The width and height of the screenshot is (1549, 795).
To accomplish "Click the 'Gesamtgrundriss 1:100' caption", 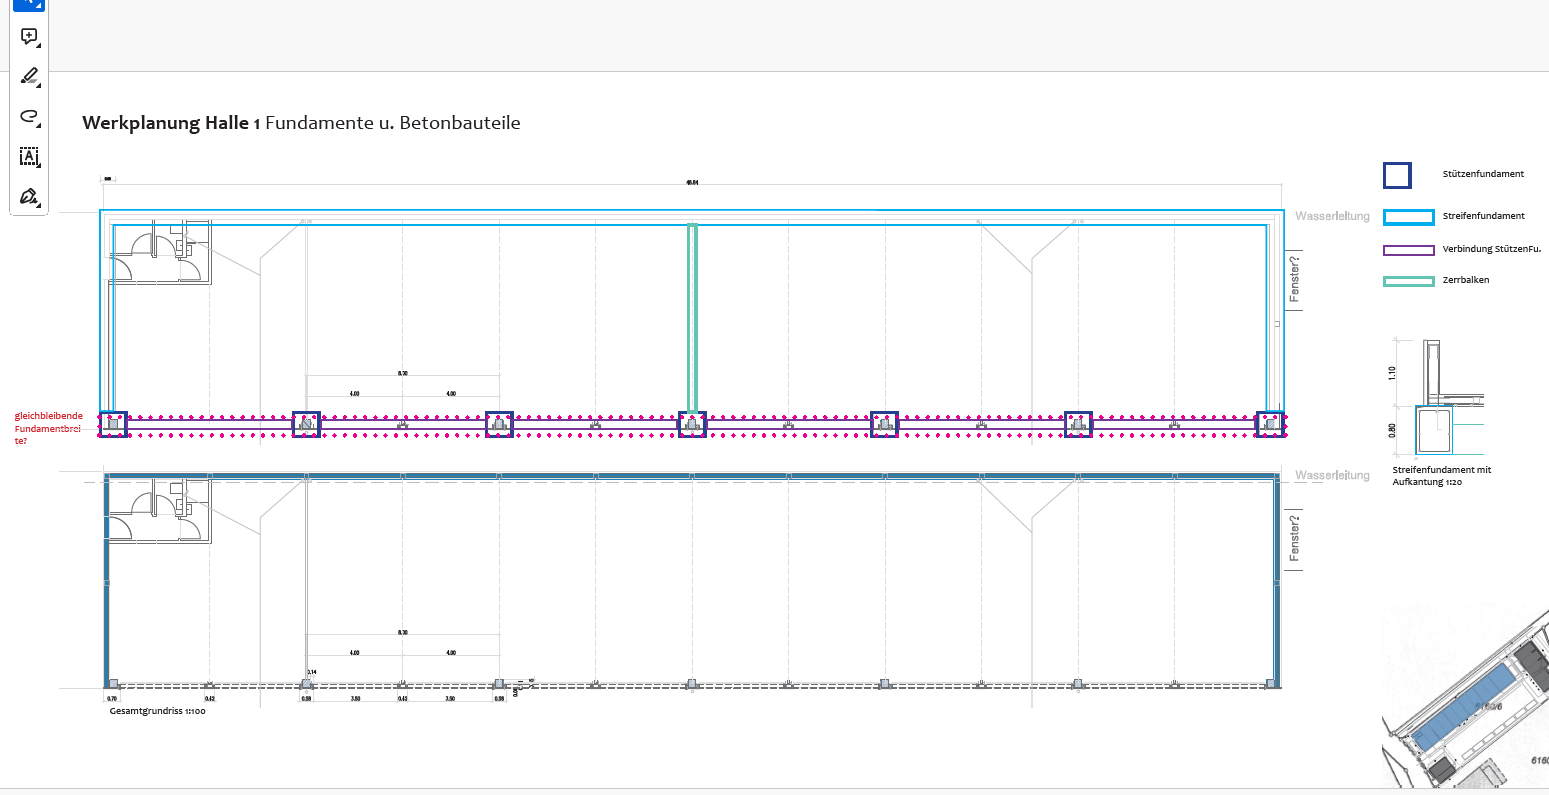I will click(157, 711).
